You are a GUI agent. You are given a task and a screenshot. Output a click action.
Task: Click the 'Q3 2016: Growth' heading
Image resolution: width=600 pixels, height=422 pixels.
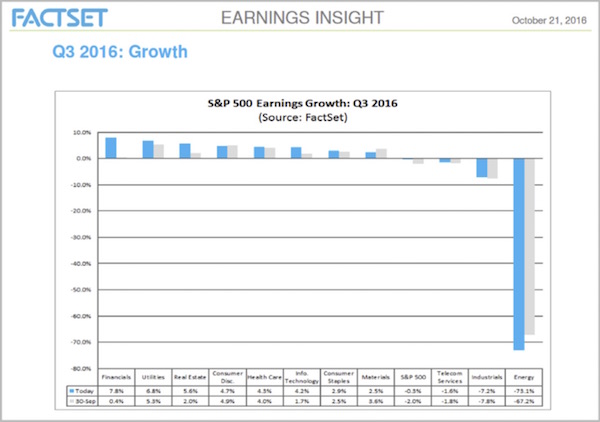(120, 52)
